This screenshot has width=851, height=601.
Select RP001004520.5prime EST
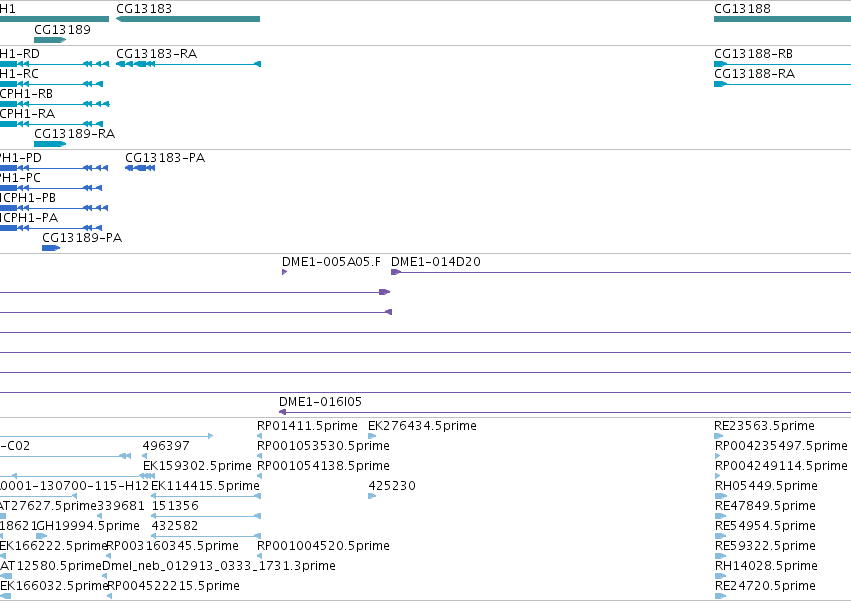(259, 556)
